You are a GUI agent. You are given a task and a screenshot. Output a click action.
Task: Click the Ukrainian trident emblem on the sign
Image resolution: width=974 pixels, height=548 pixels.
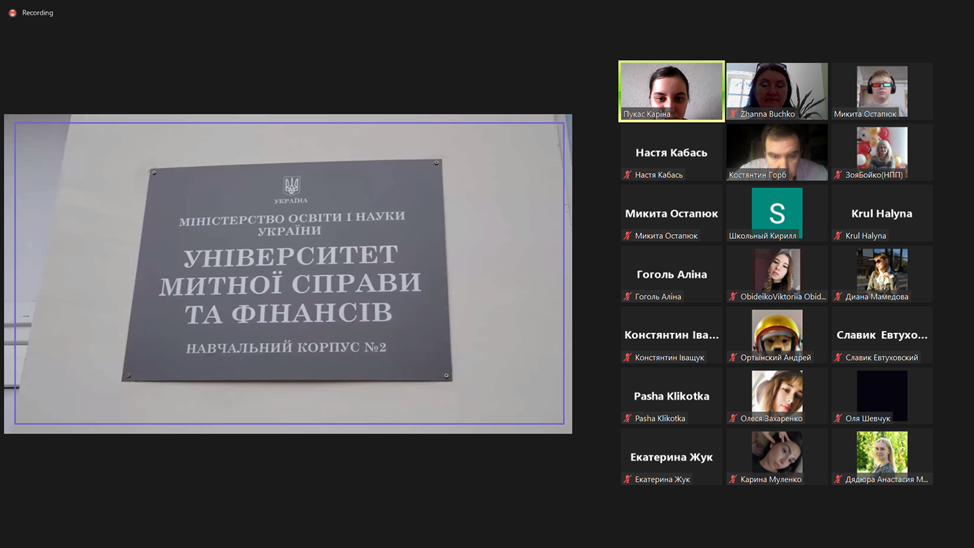[291, 185]
